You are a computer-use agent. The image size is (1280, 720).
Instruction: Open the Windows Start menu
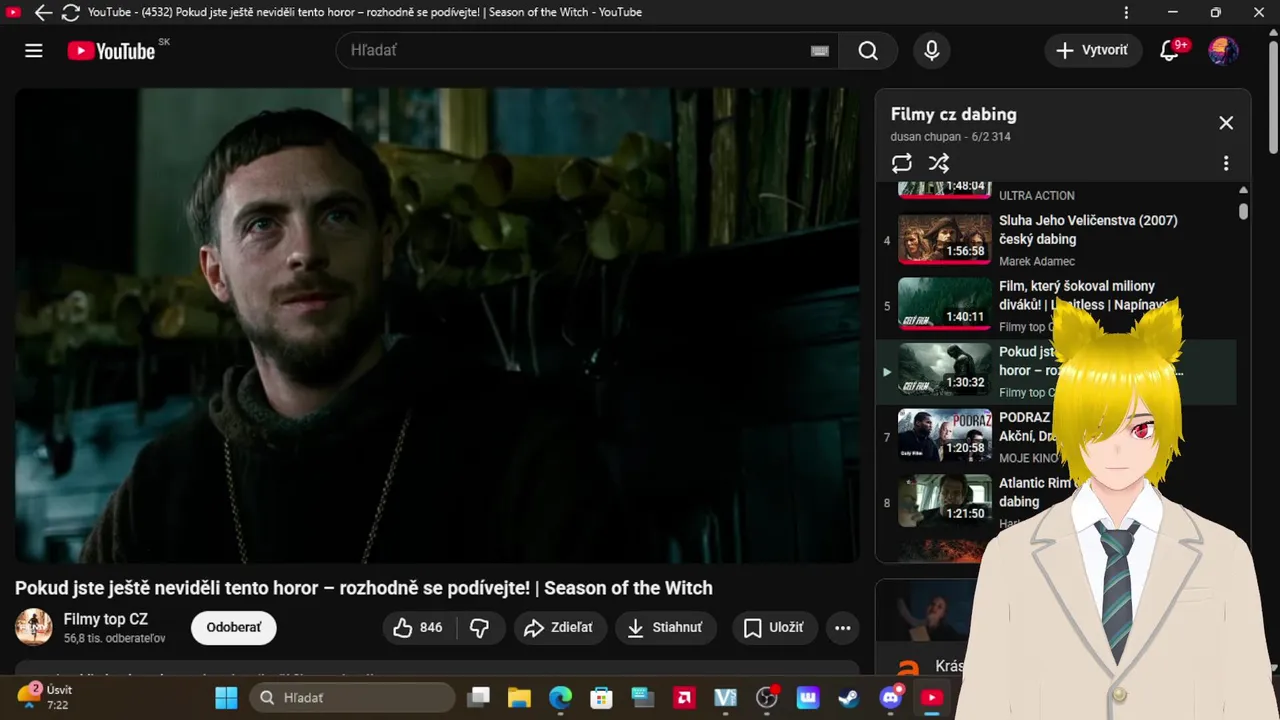click(227, 697)
